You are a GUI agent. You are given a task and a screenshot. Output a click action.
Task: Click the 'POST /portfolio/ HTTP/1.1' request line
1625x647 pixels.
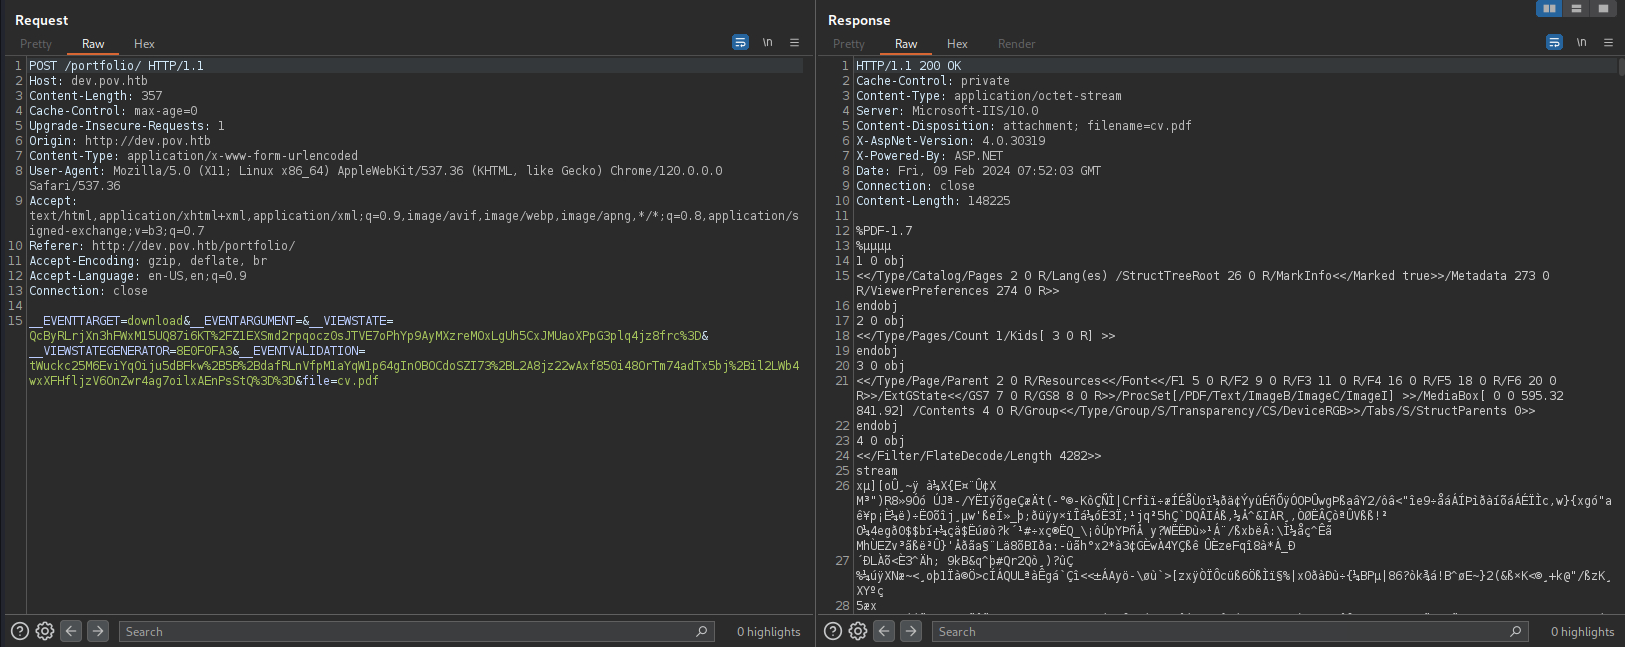coord(116,66)
